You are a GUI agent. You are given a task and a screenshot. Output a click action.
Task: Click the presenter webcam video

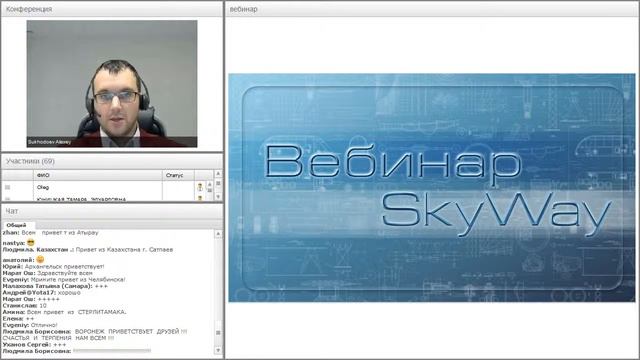(x=112, y=84)
